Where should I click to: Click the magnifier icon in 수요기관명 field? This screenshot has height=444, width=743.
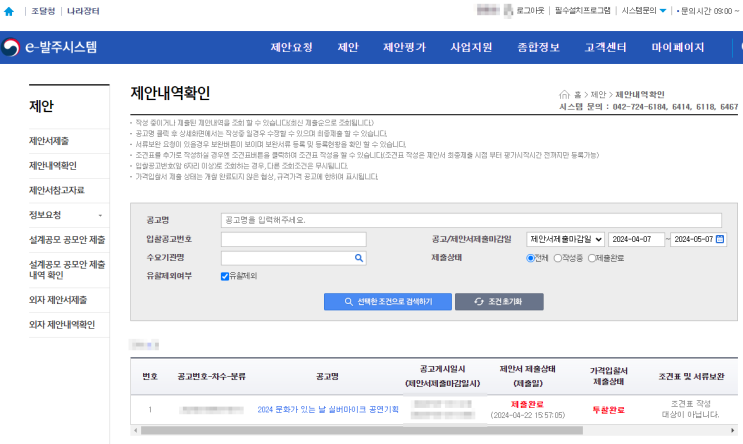tap(359, 258)
